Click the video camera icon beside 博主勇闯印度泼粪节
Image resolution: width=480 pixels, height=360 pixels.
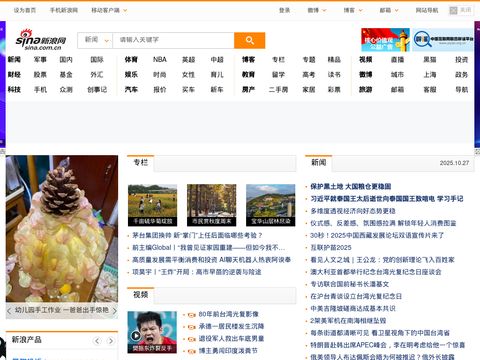(x=191, y=351)
